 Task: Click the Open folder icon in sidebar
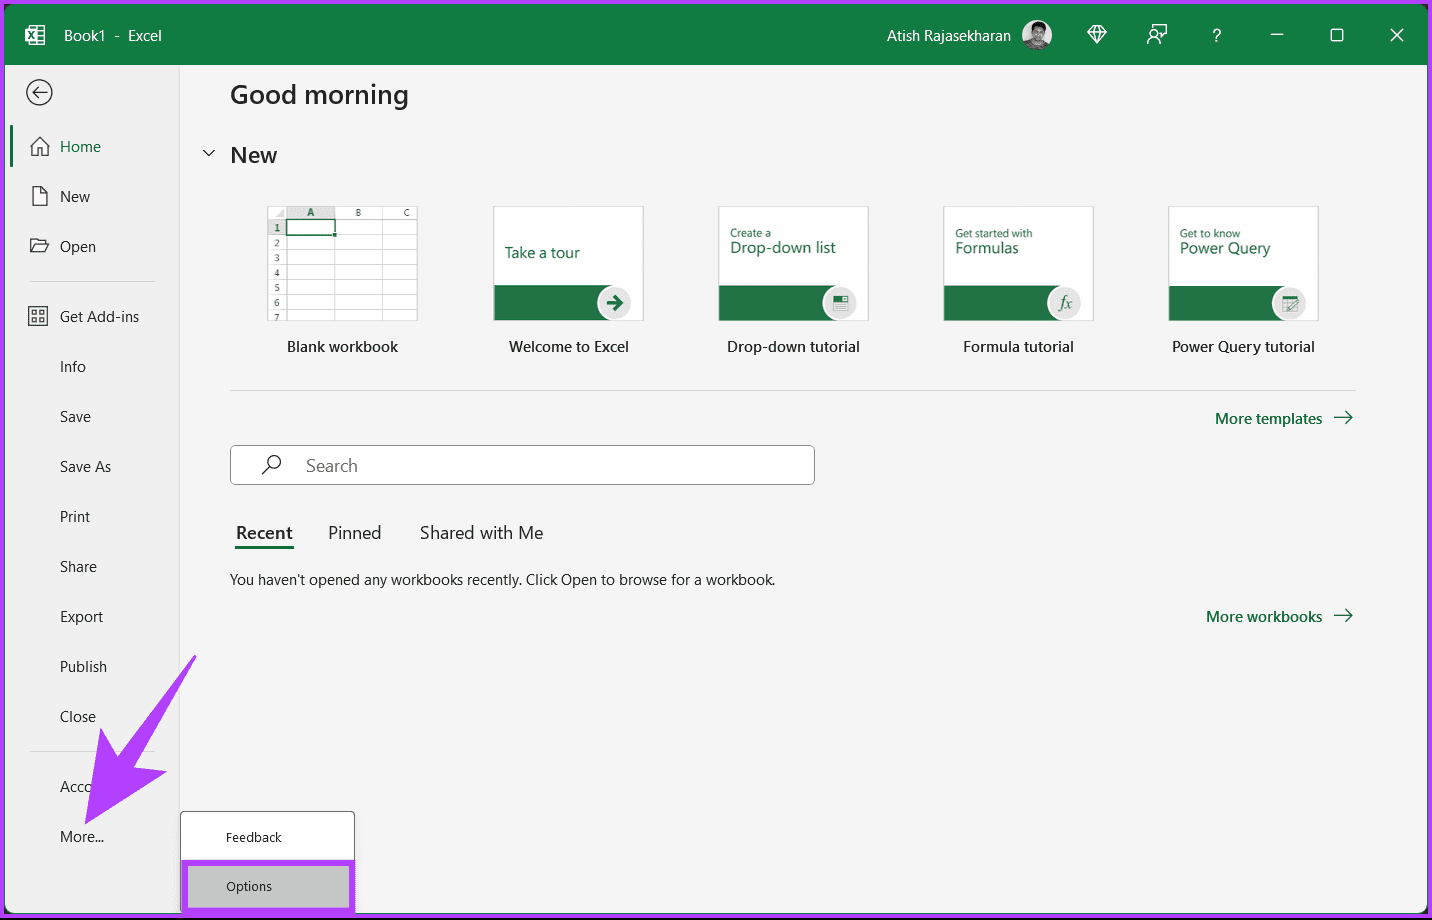coord(40,246)
